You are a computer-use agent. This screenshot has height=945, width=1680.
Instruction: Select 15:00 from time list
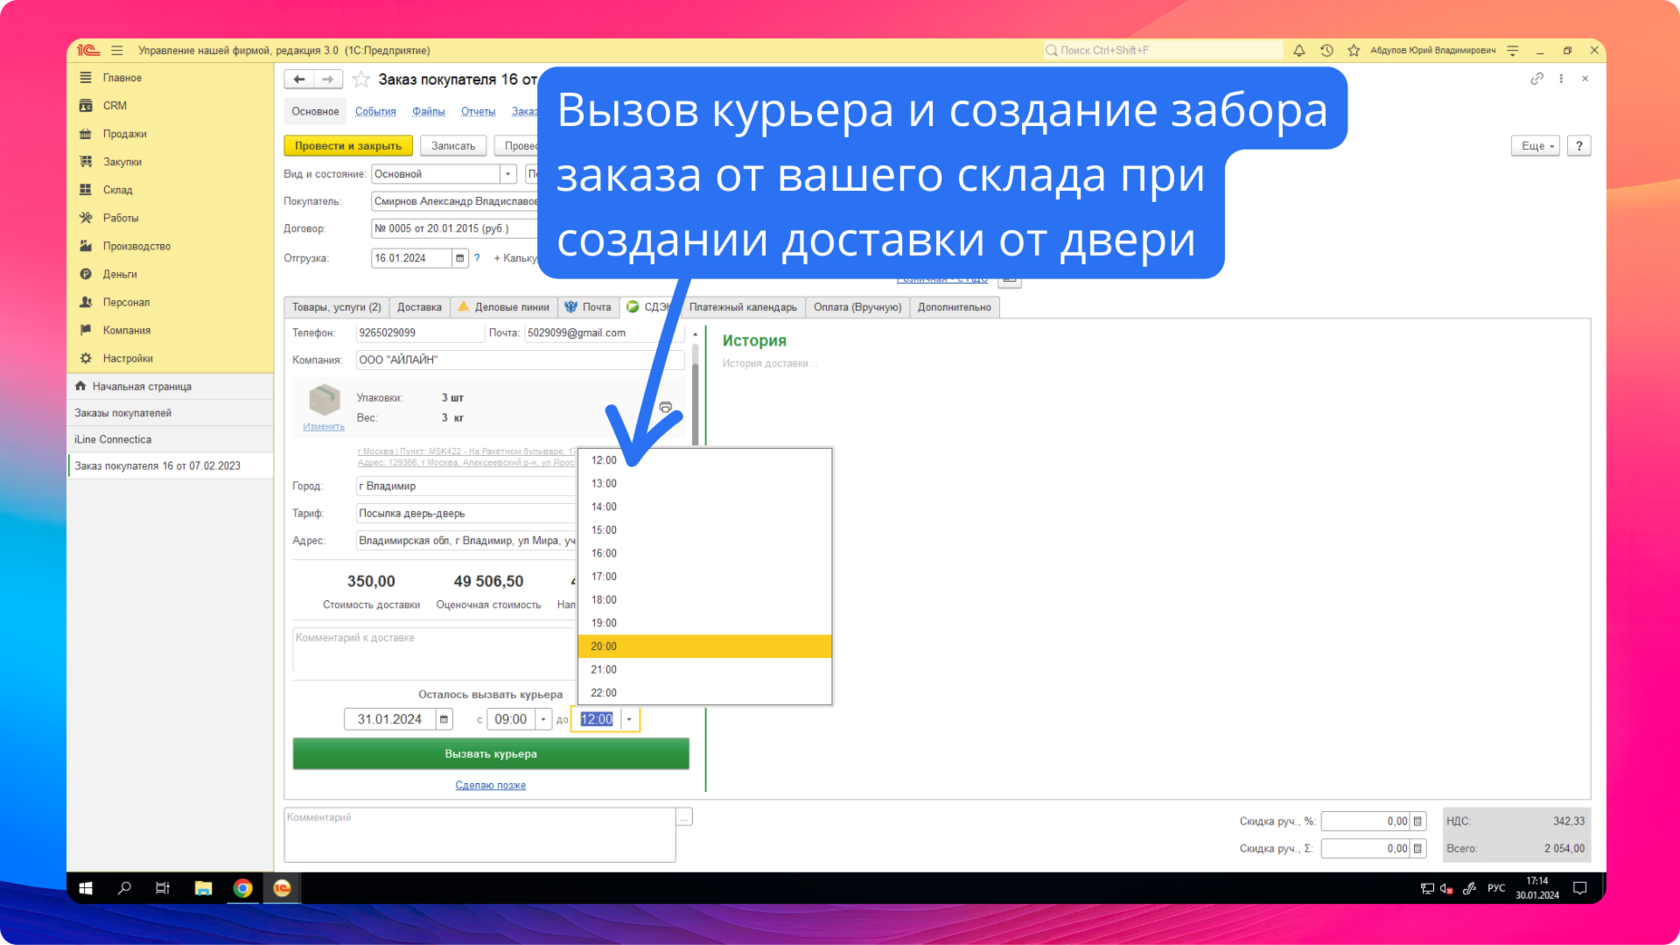tap(704, 530)
